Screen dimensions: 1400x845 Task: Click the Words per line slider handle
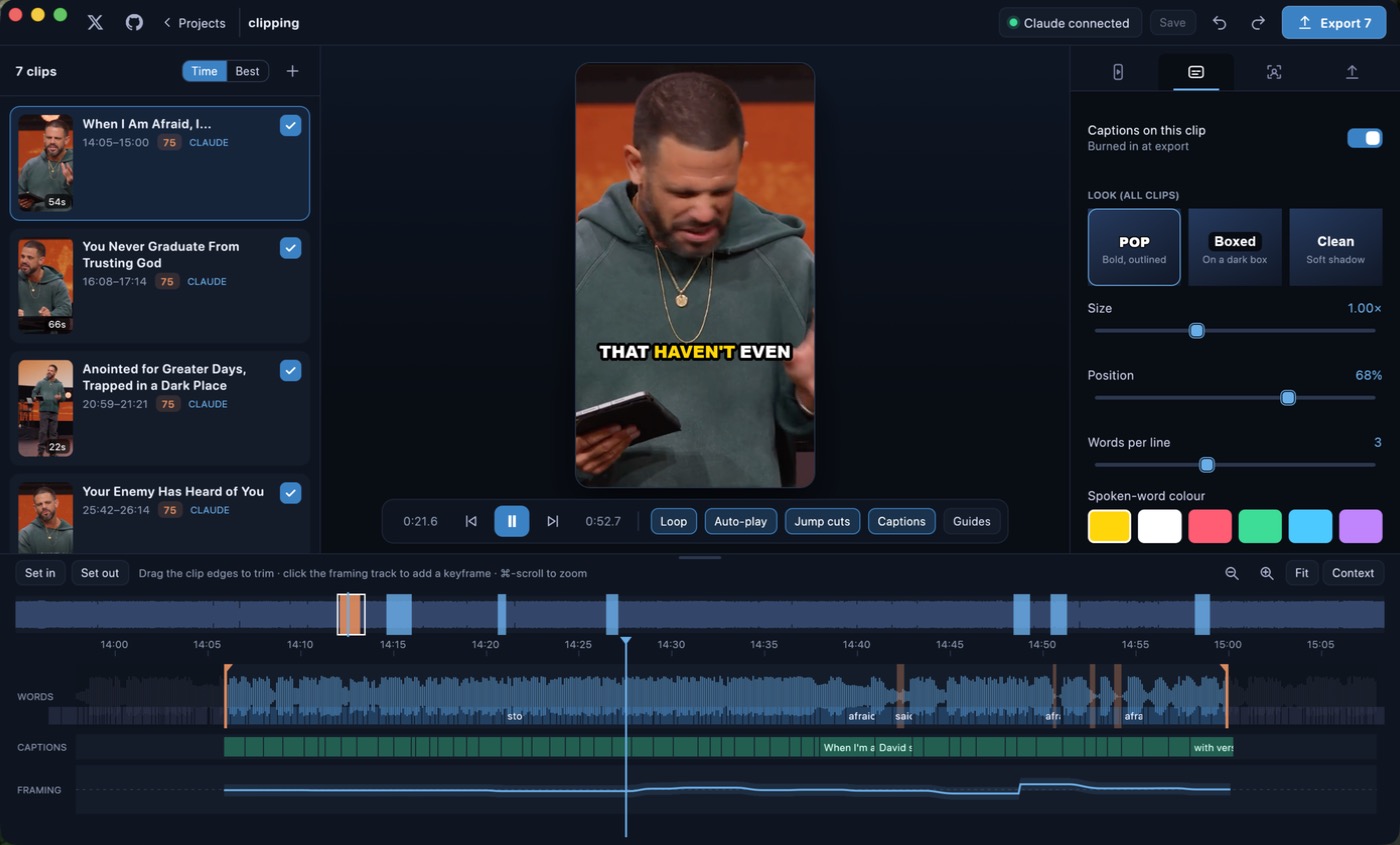click(x=1207, y=465)
